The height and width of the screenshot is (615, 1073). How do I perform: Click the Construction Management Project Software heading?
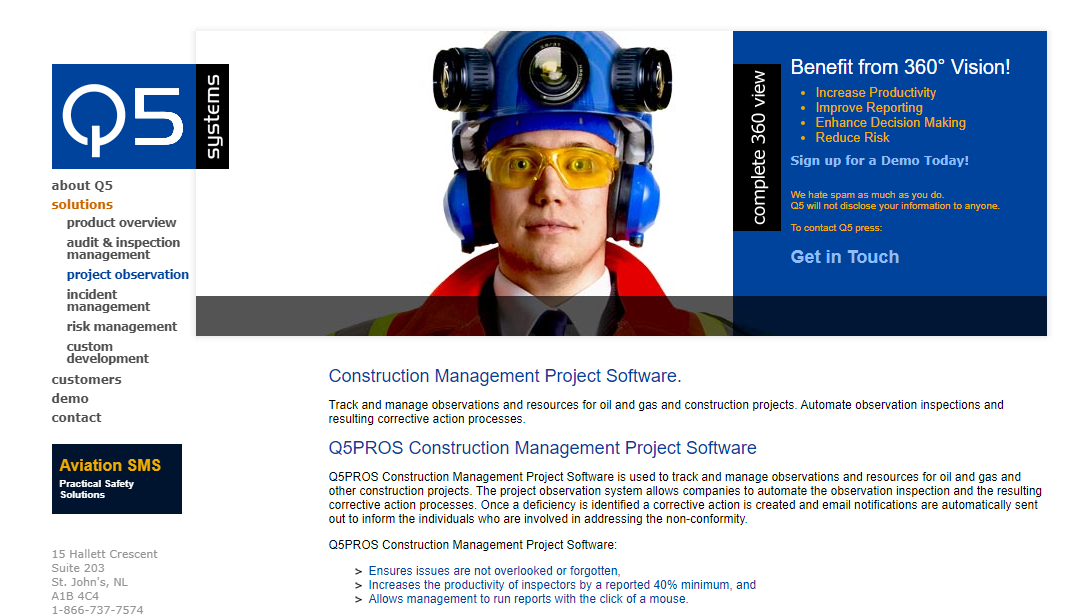pyautogui.click(x=504, y=377)
